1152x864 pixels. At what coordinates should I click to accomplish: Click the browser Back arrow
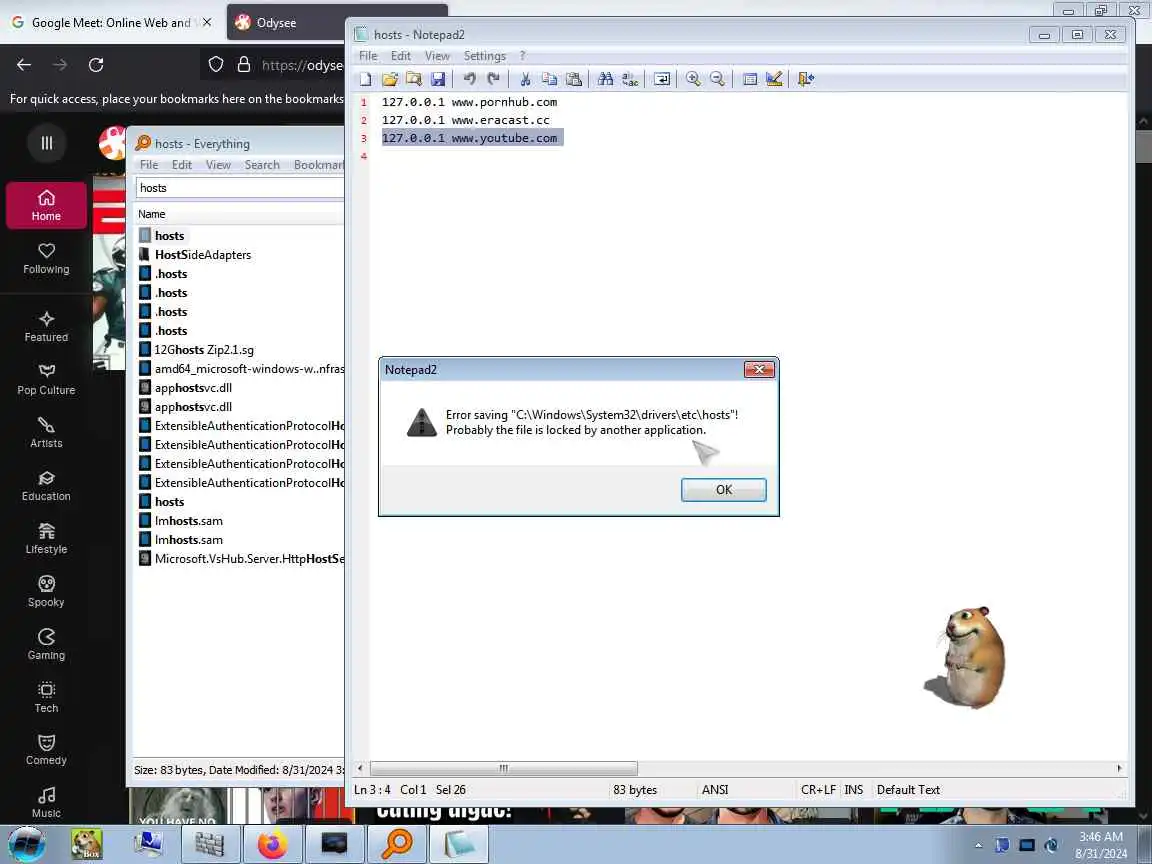pos(24,65)
